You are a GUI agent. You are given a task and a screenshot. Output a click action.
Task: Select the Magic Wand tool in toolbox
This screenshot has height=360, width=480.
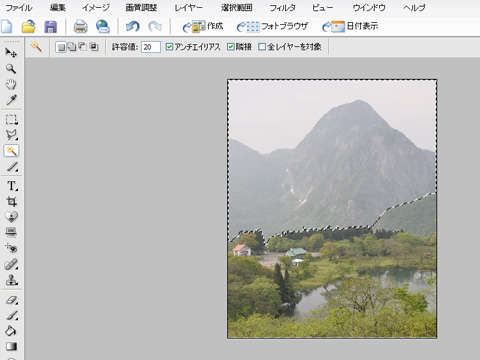tap(11, 151)
